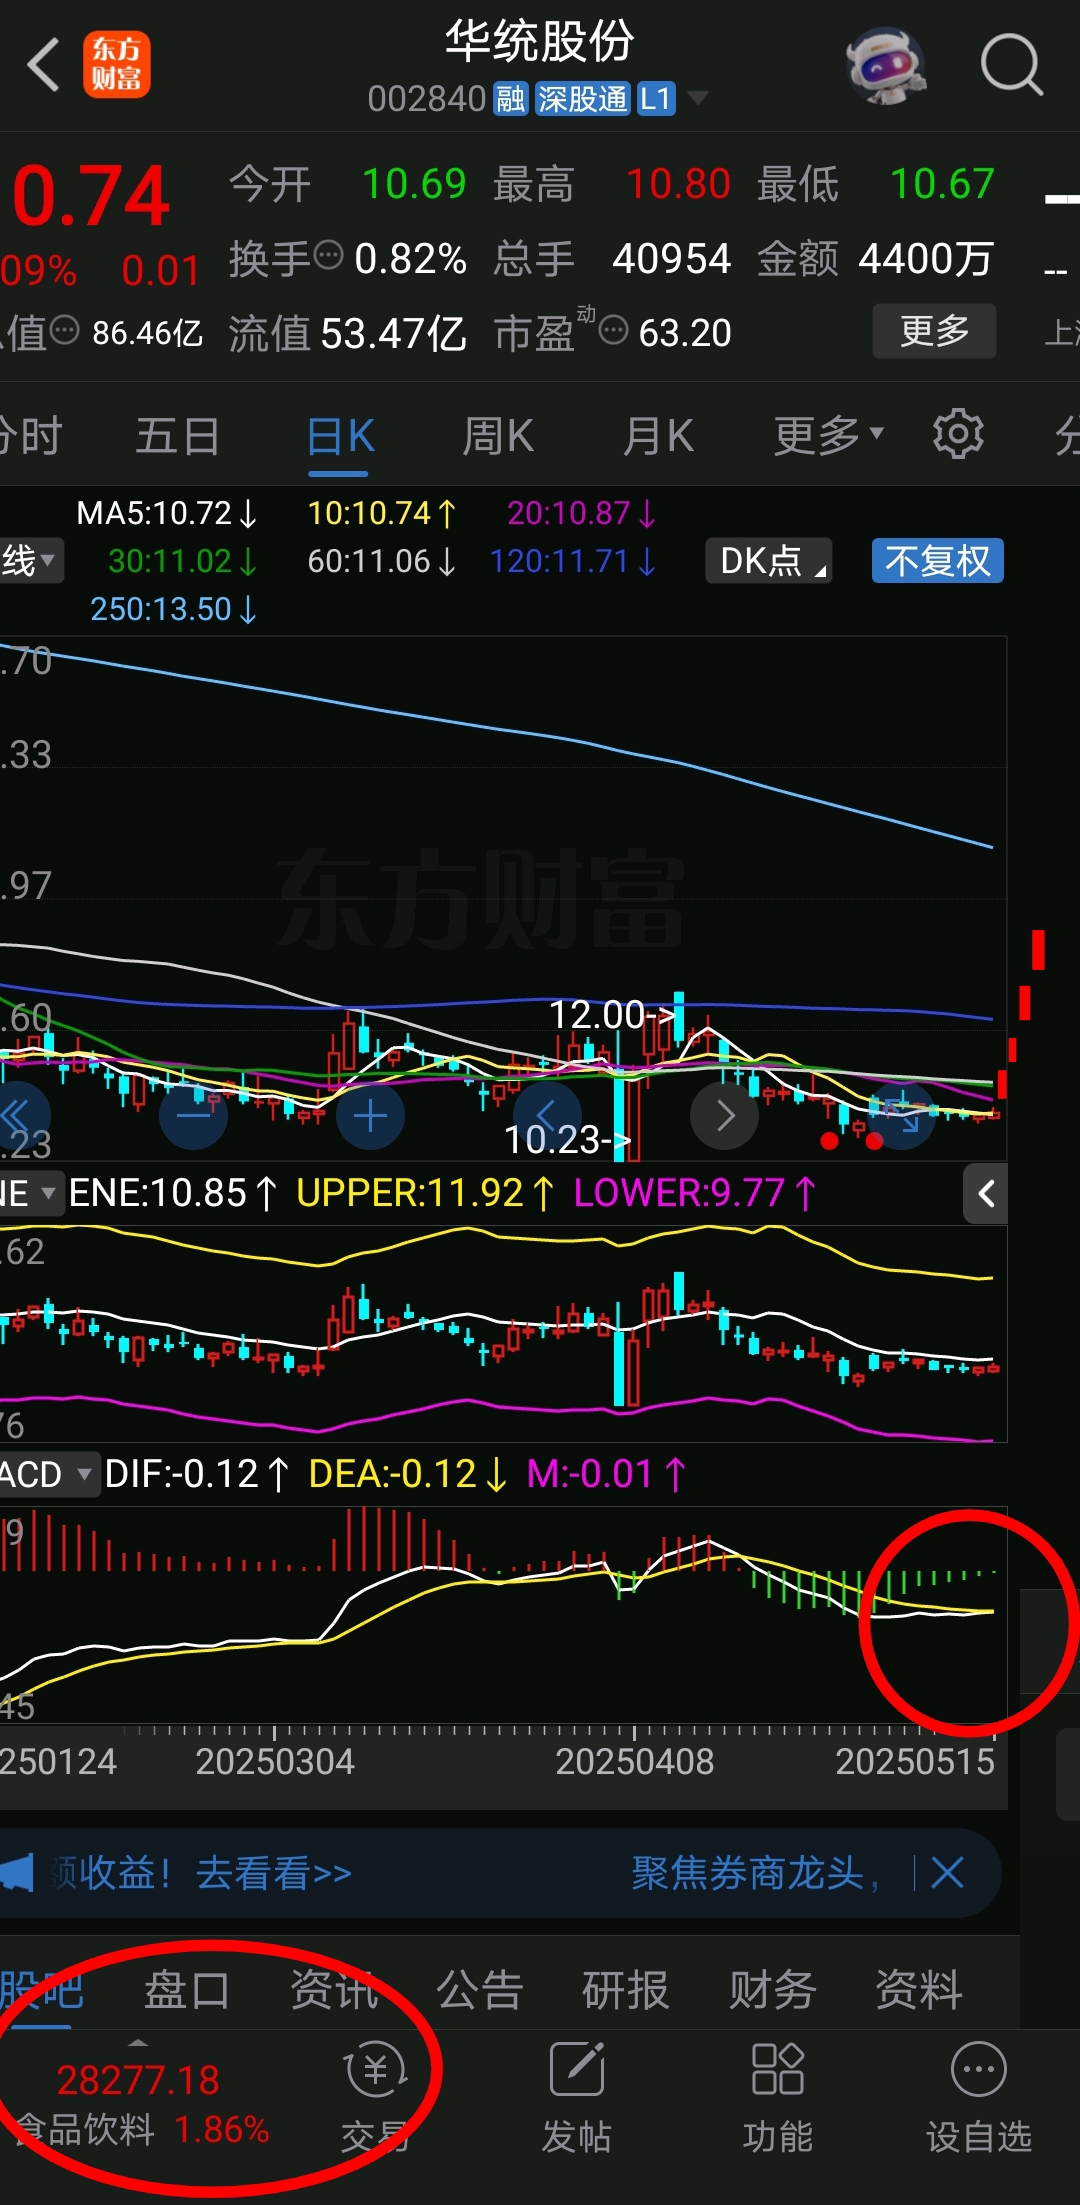Select the 日K chart tab
The image size is (1080, 2205).
click(x=340, y=437)
